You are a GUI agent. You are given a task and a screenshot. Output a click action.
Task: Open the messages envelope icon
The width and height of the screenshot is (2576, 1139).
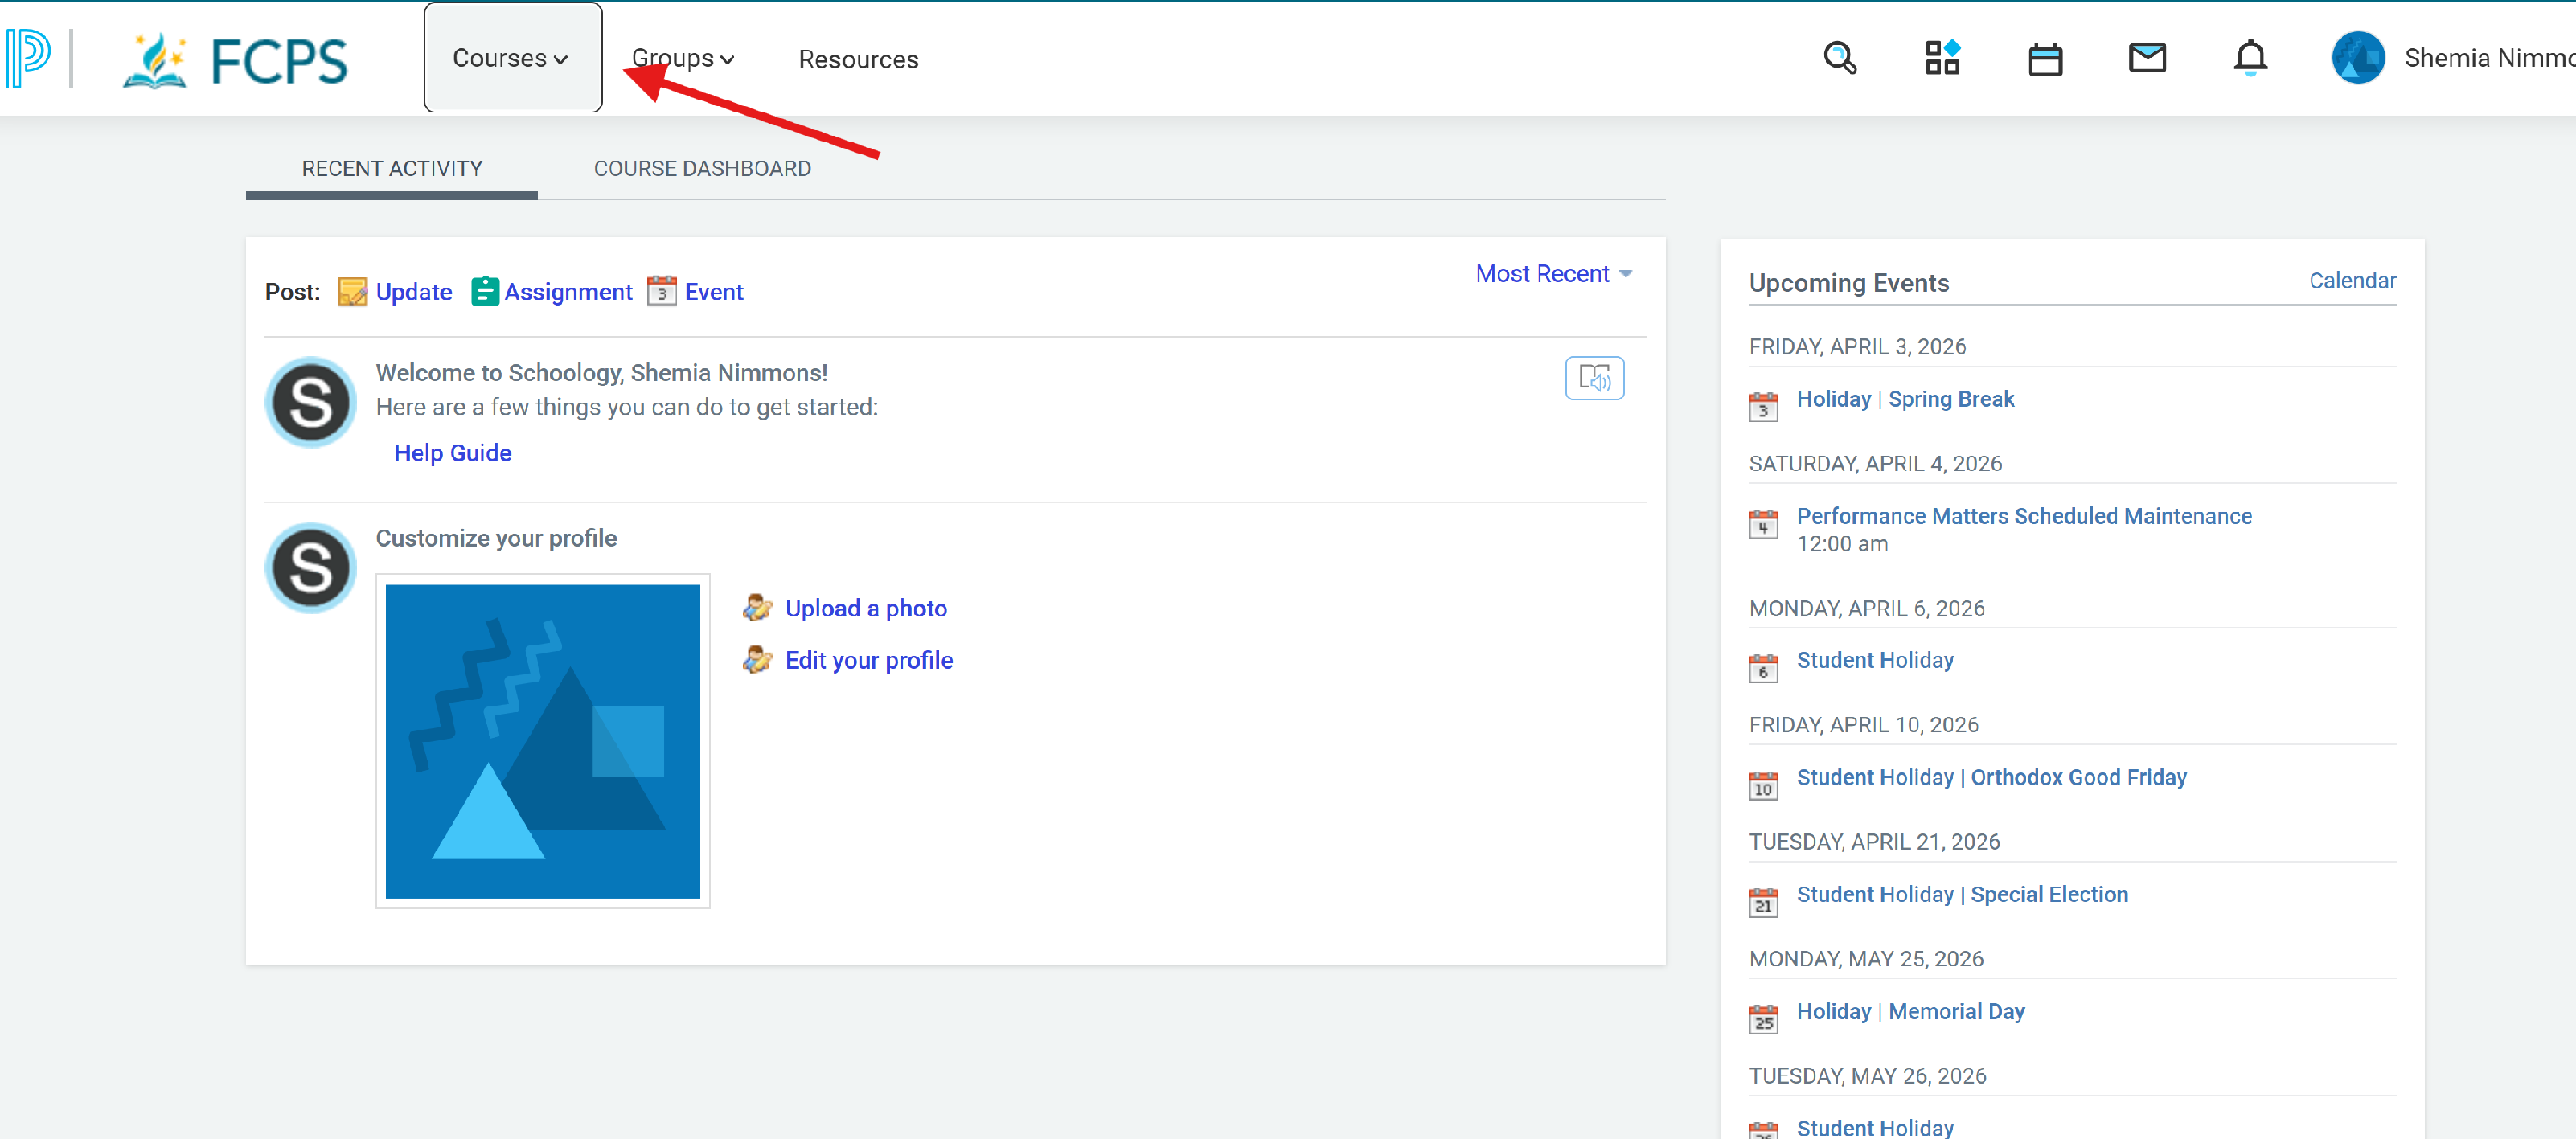coord(2147,58)
